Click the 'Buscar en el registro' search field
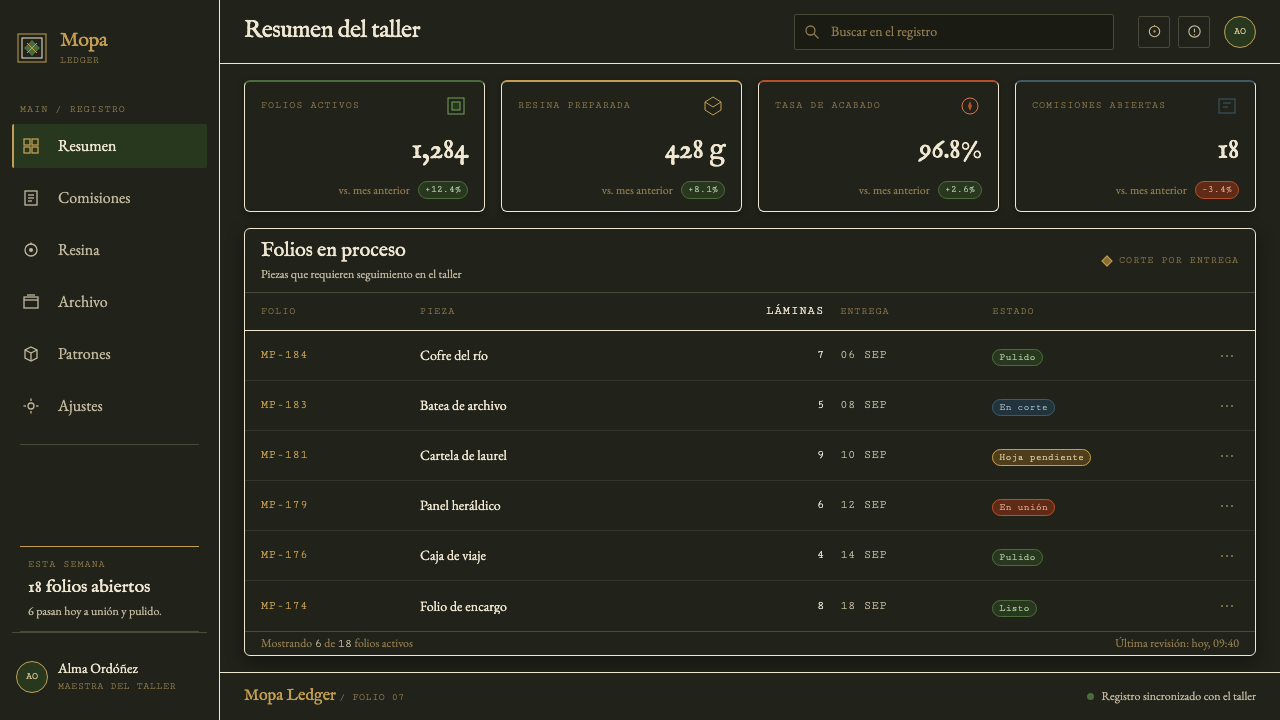This screenshot has width=1280, height=720. click(x=954, y=32)
